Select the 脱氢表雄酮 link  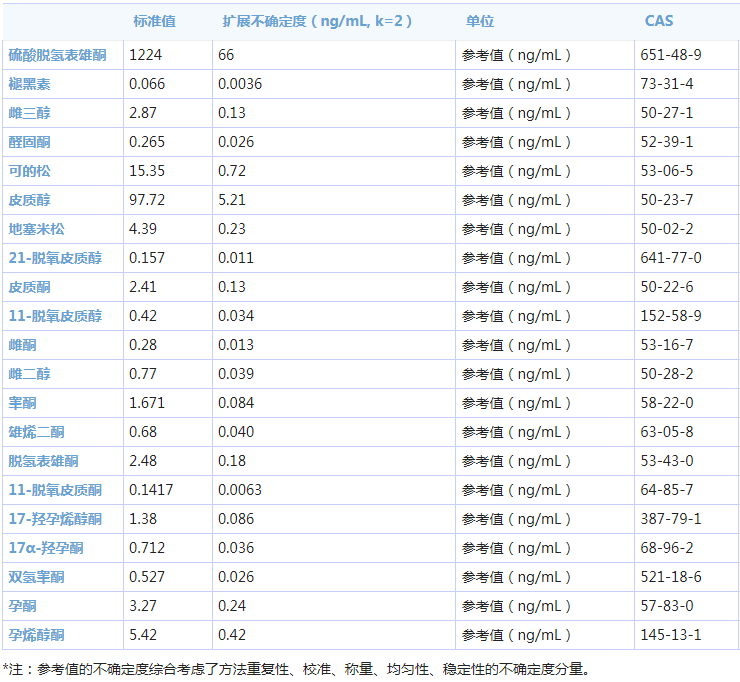[43, 461]
